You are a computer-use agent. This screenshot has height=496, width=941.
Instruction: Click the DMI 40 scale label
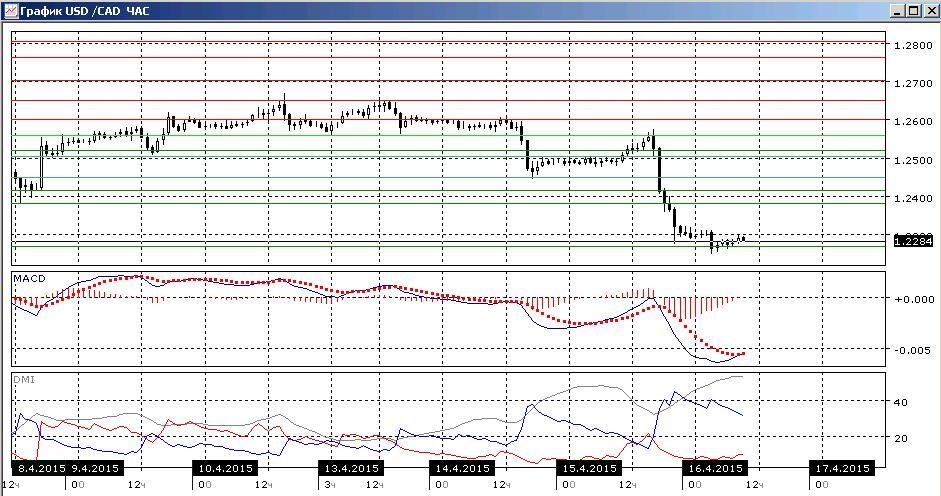(901, 402)
